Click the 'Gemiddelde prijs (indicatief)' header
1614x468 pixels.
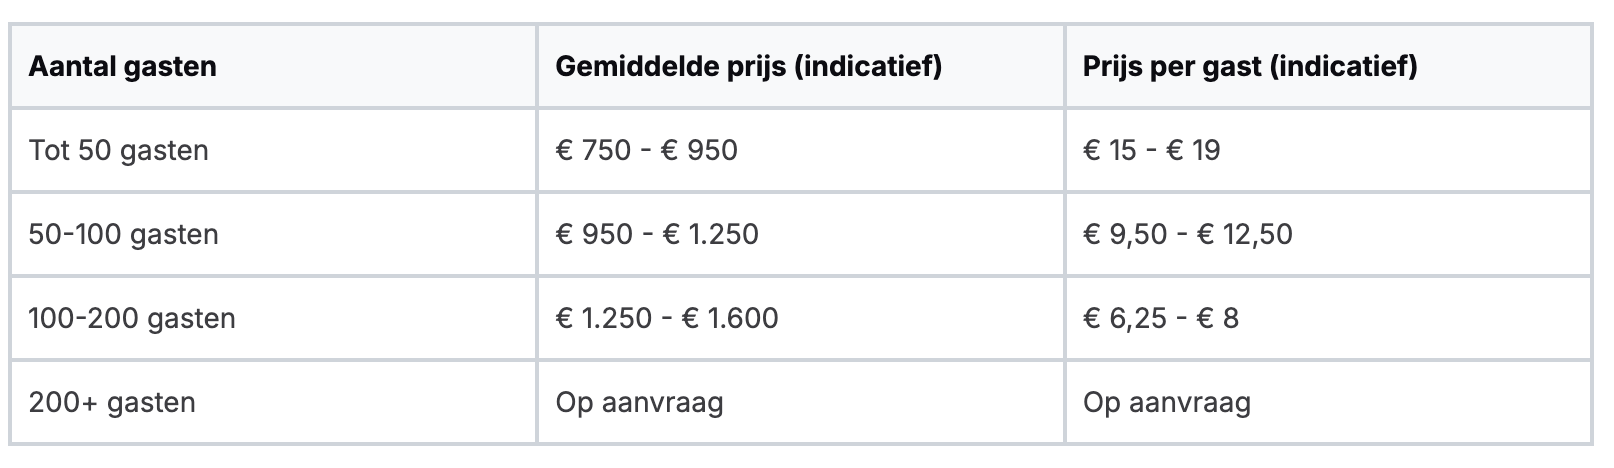pyautogui.click(x=748, y=67)
